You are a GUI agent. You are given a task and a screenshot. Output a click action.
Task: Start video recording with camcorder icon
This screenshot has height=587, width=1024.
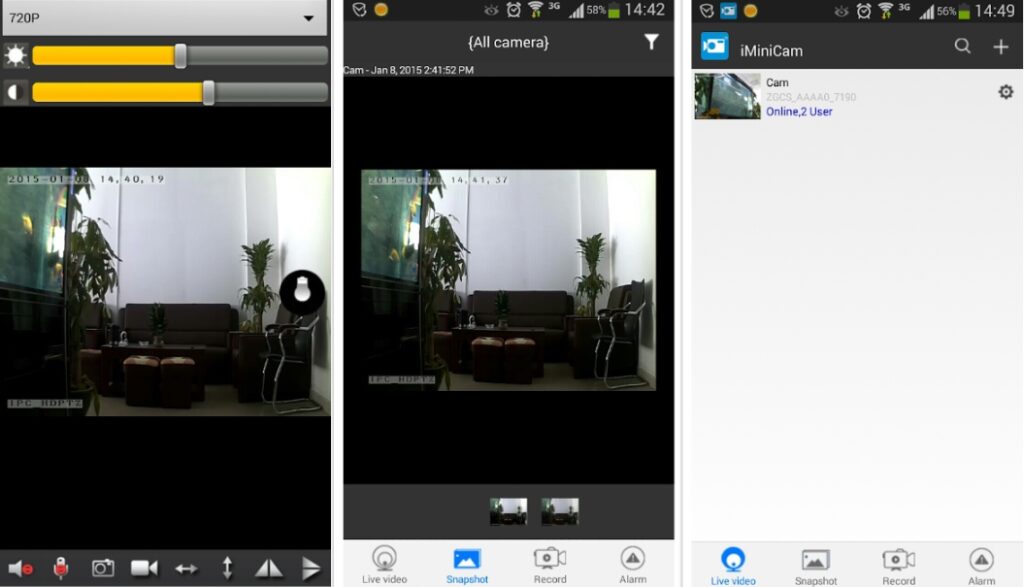click(x=144, y=568)
